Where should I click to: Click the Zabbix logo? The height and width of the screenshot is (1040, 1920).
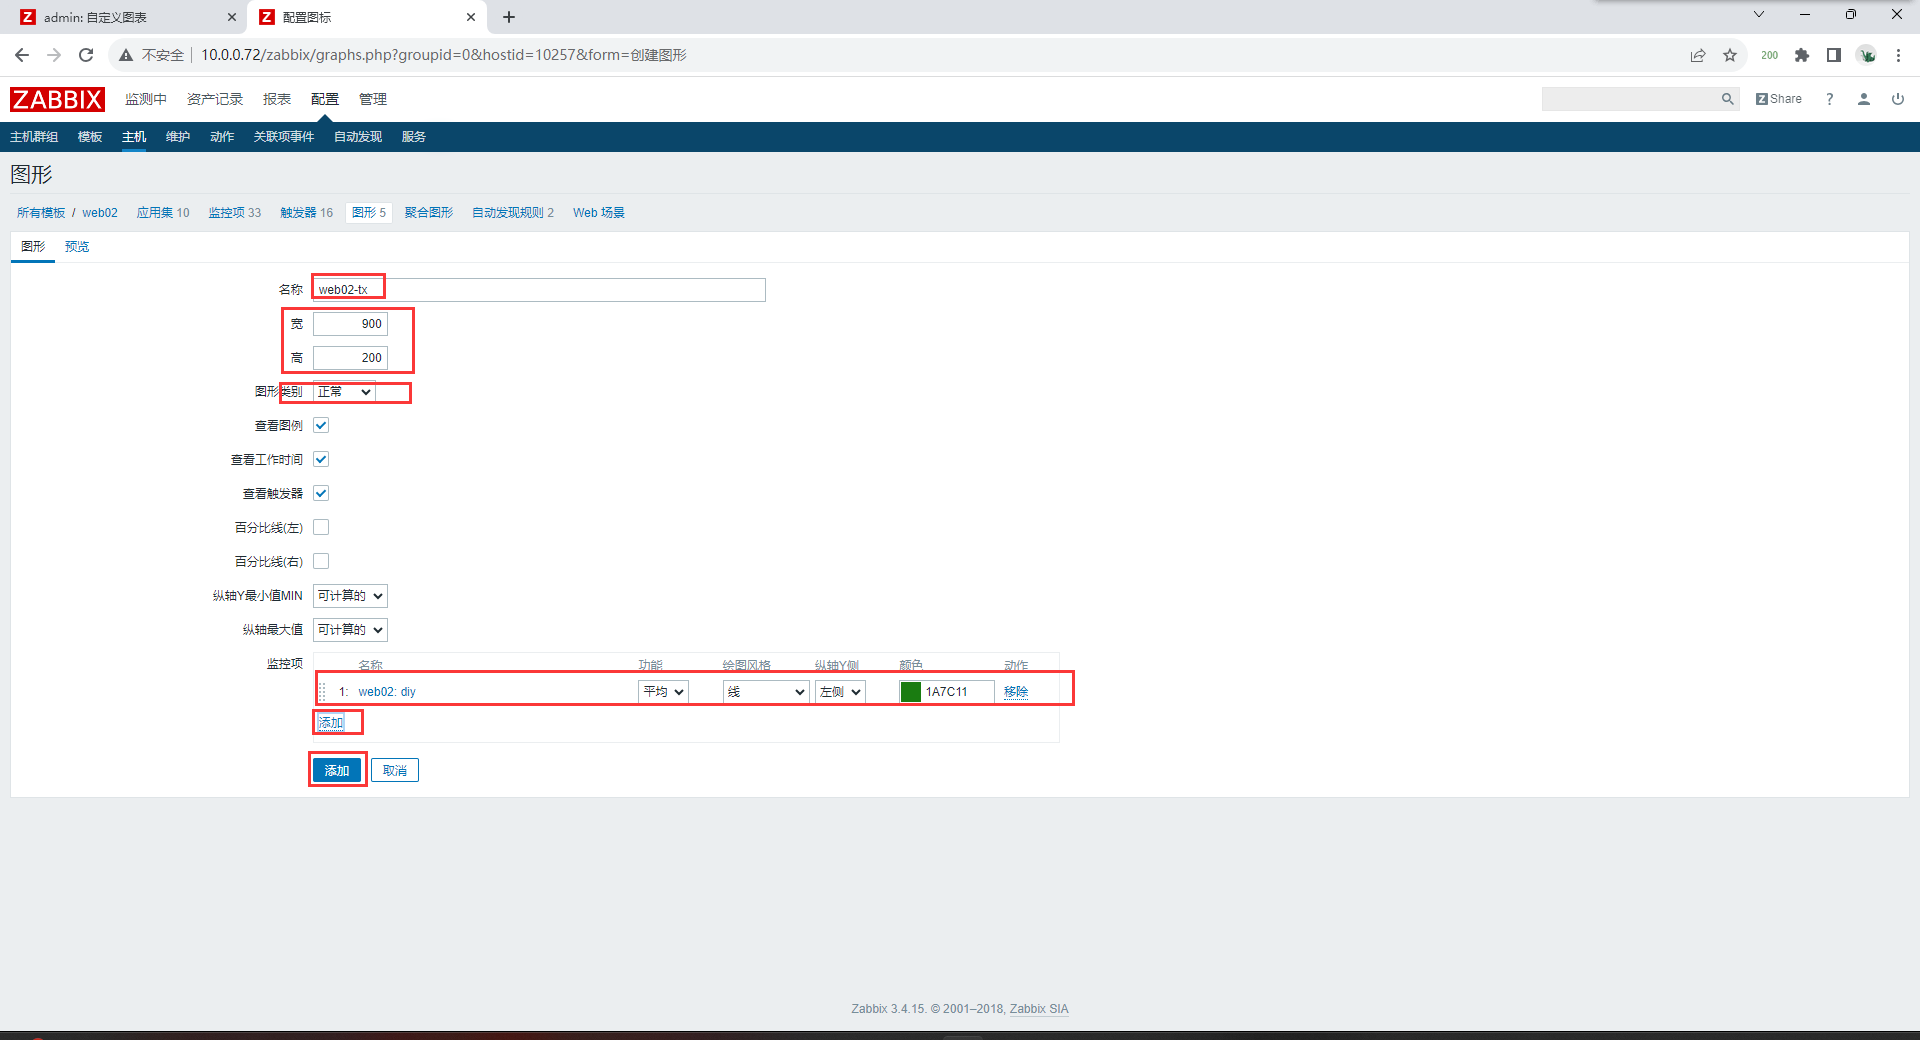(x=57, y=99)
